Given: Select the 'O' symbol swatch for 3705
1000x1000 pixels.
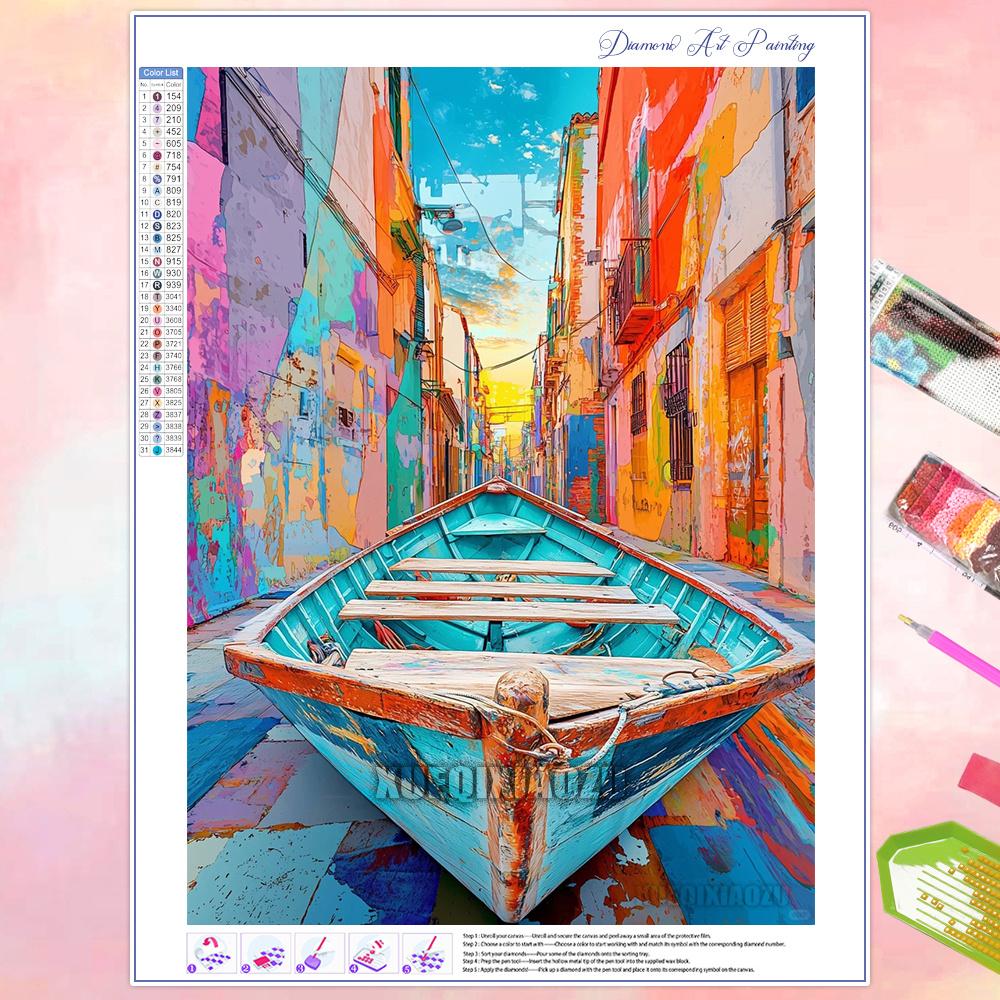Looking at the screenshot, I should (x=157, y=332).
